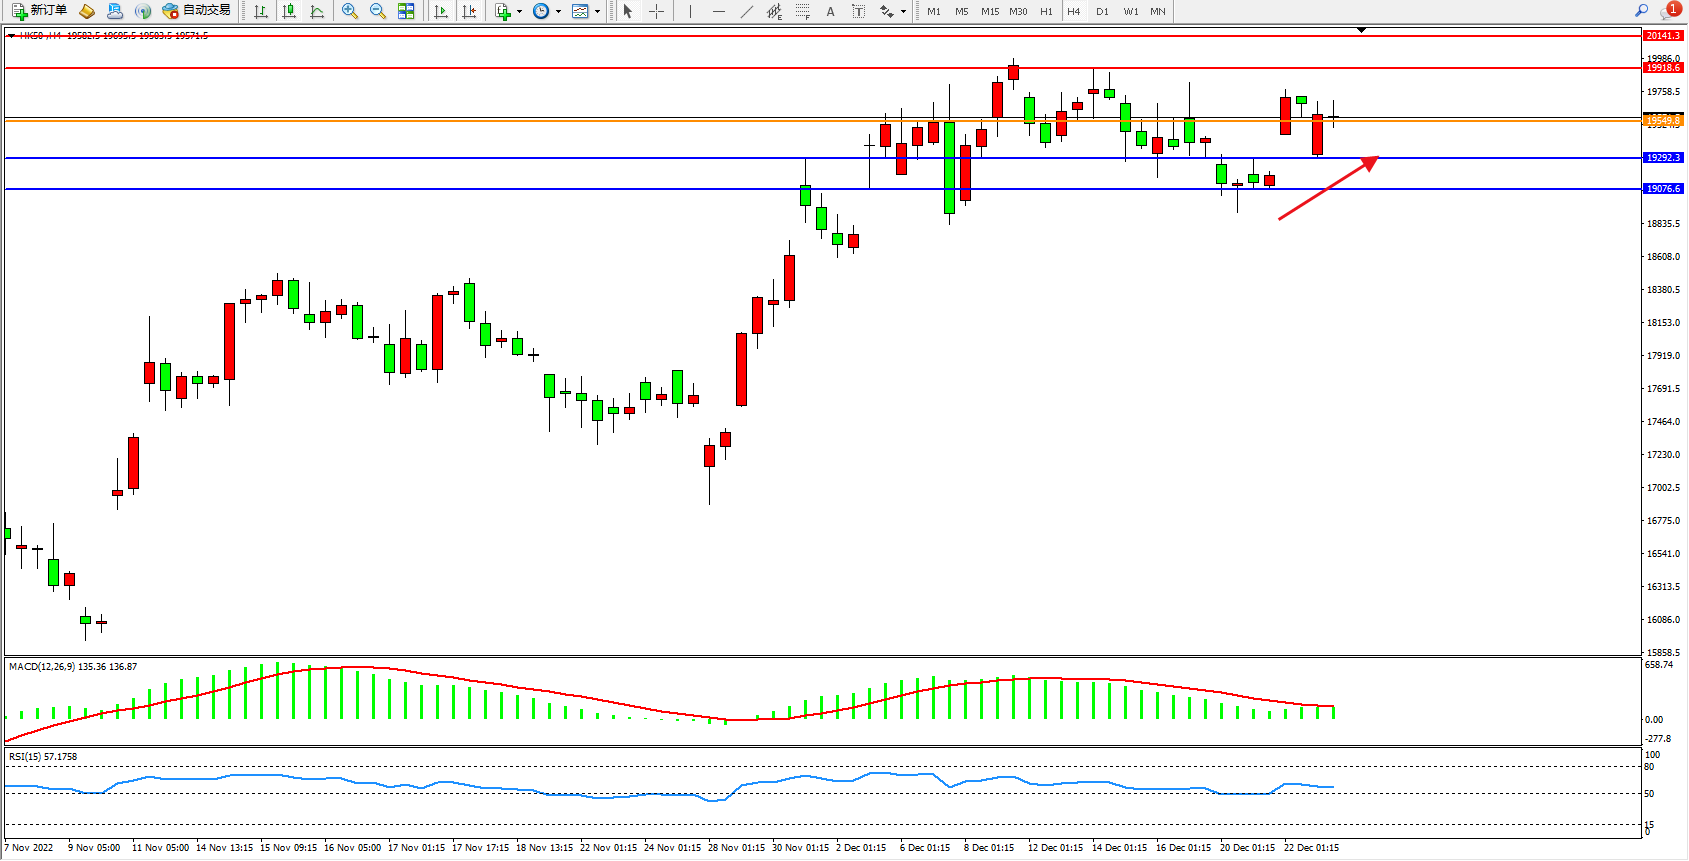
Task: Open the search magnifier icon
Action: point(1641,11)
